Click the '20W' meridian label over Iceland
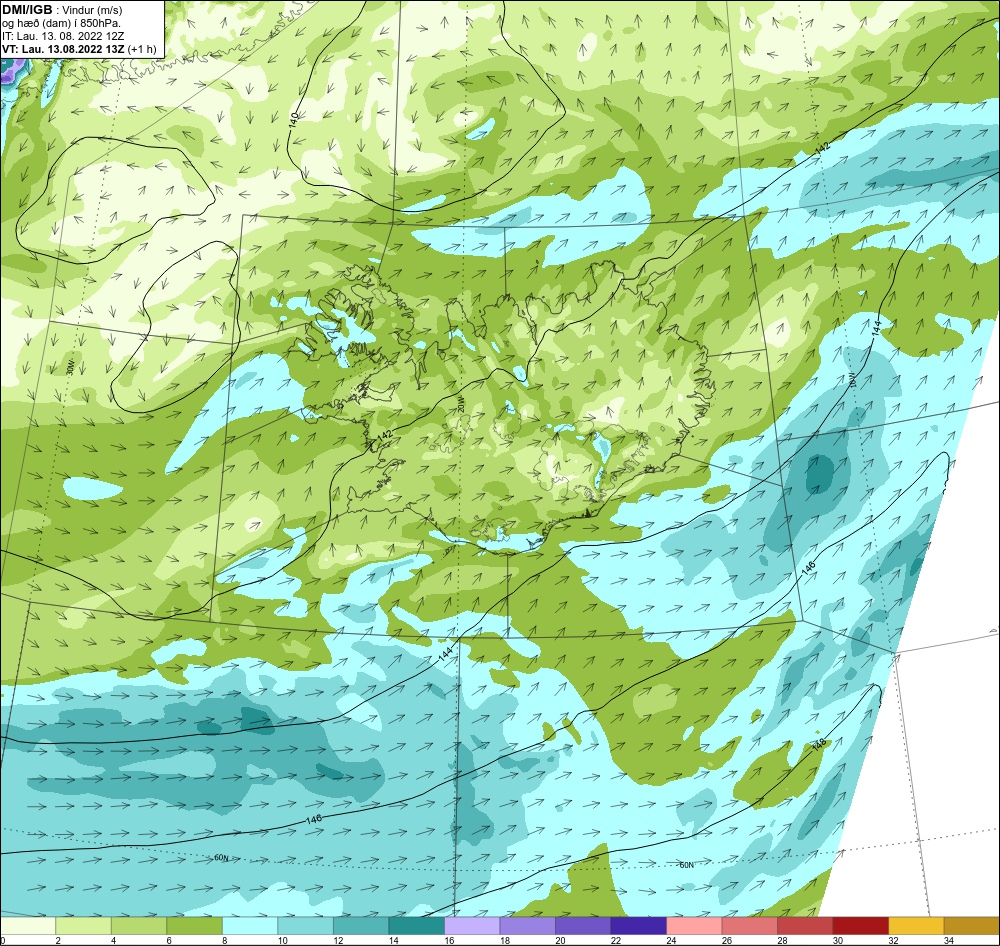 click(x=462, y=403)
